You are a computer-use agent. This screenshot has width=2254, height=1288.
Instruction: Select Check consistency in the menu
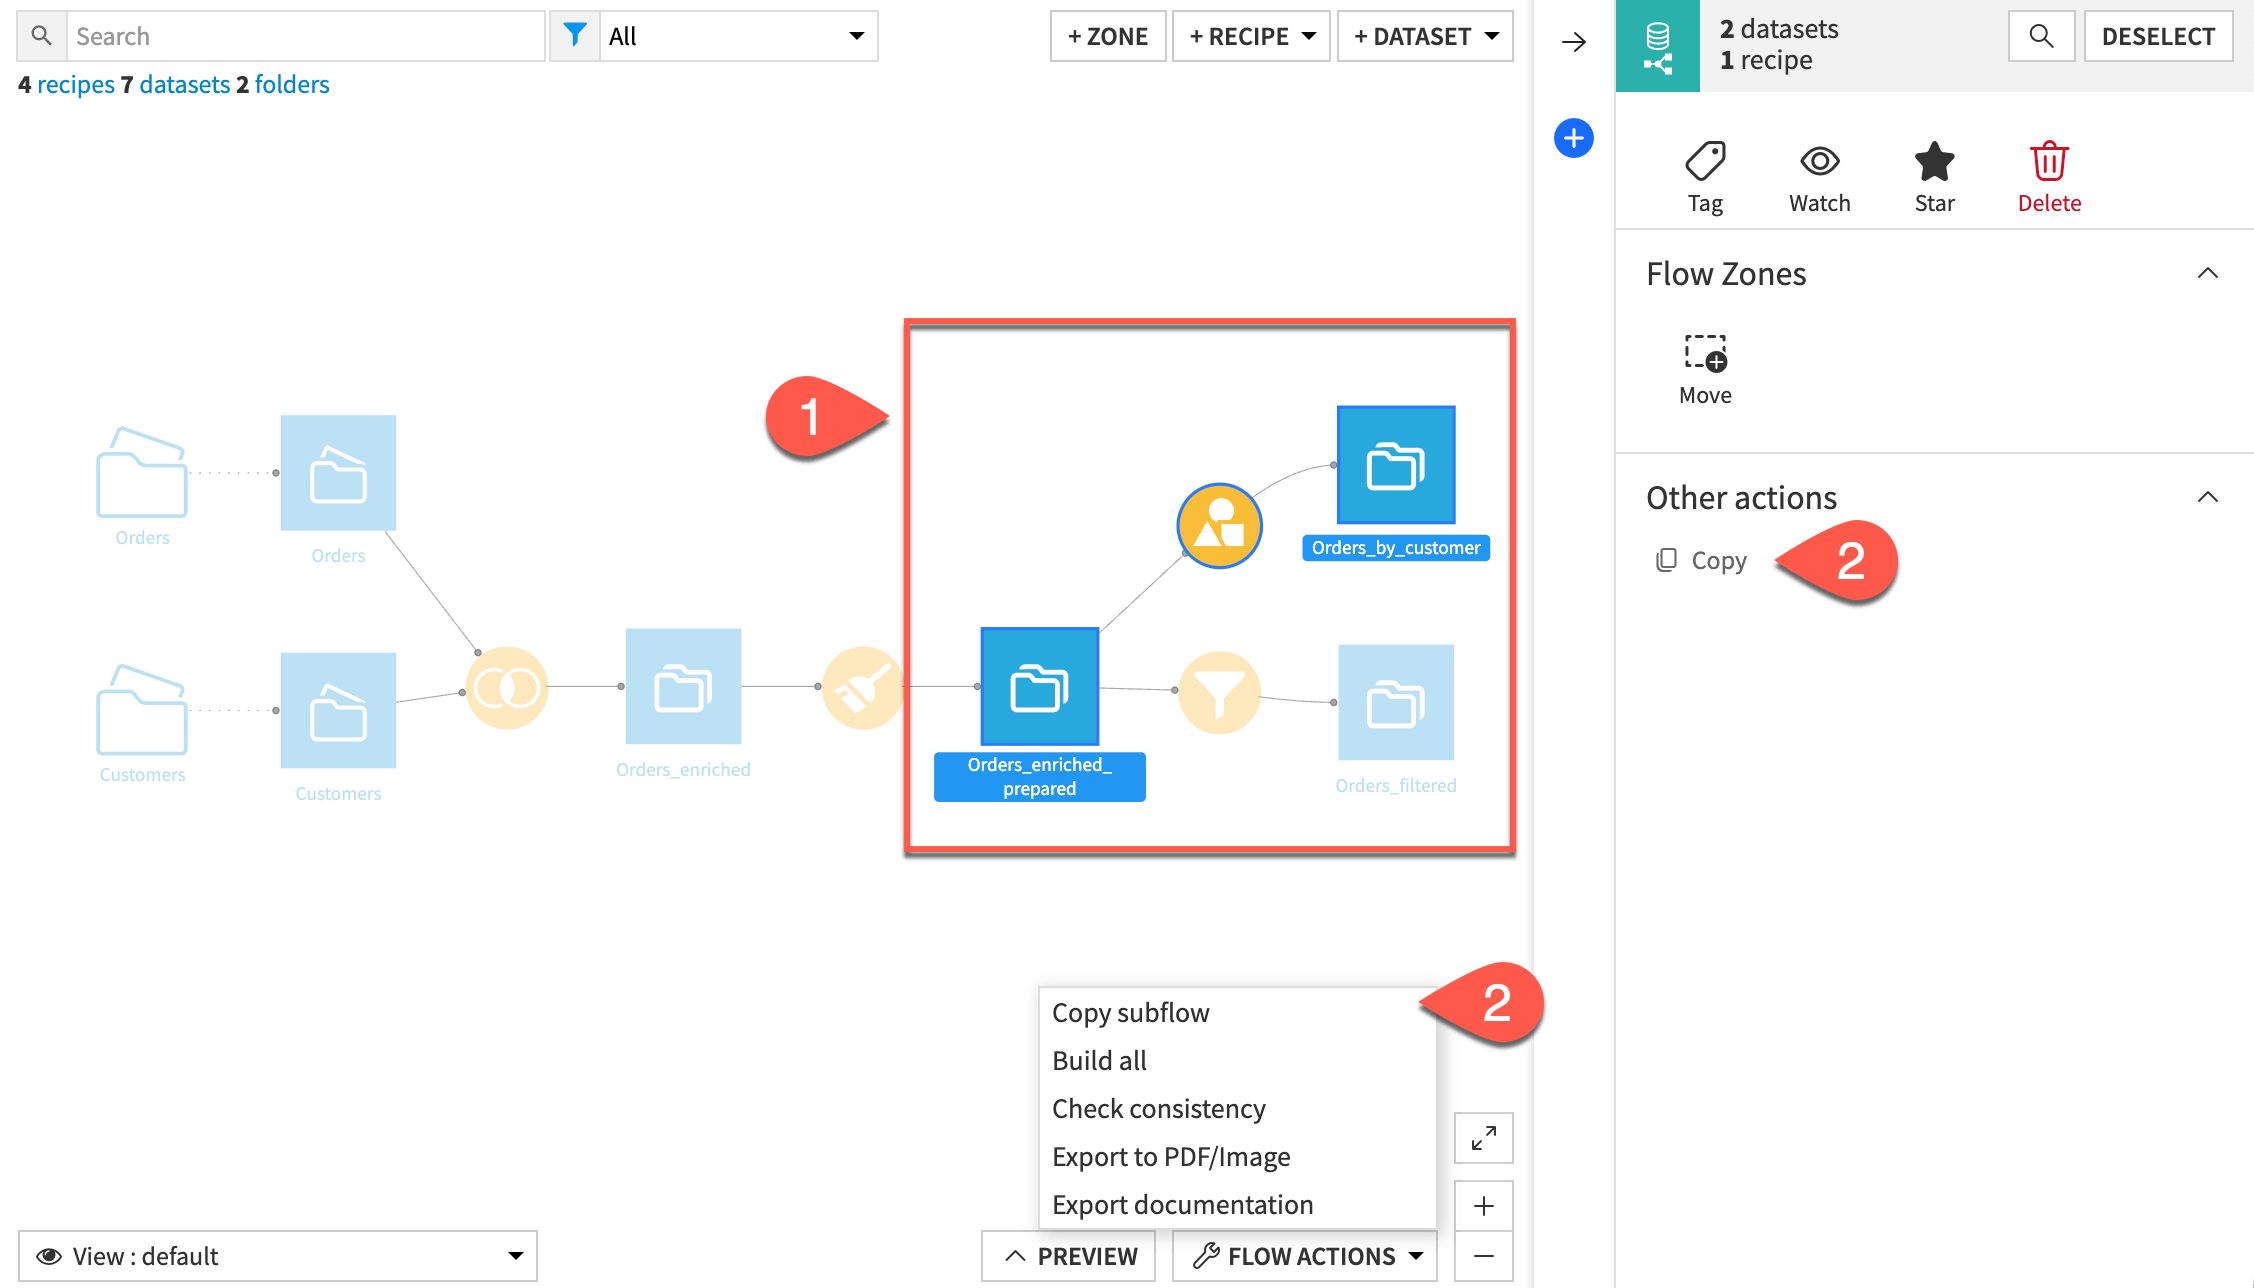pyautogui.click(x=1158, y=1108)
